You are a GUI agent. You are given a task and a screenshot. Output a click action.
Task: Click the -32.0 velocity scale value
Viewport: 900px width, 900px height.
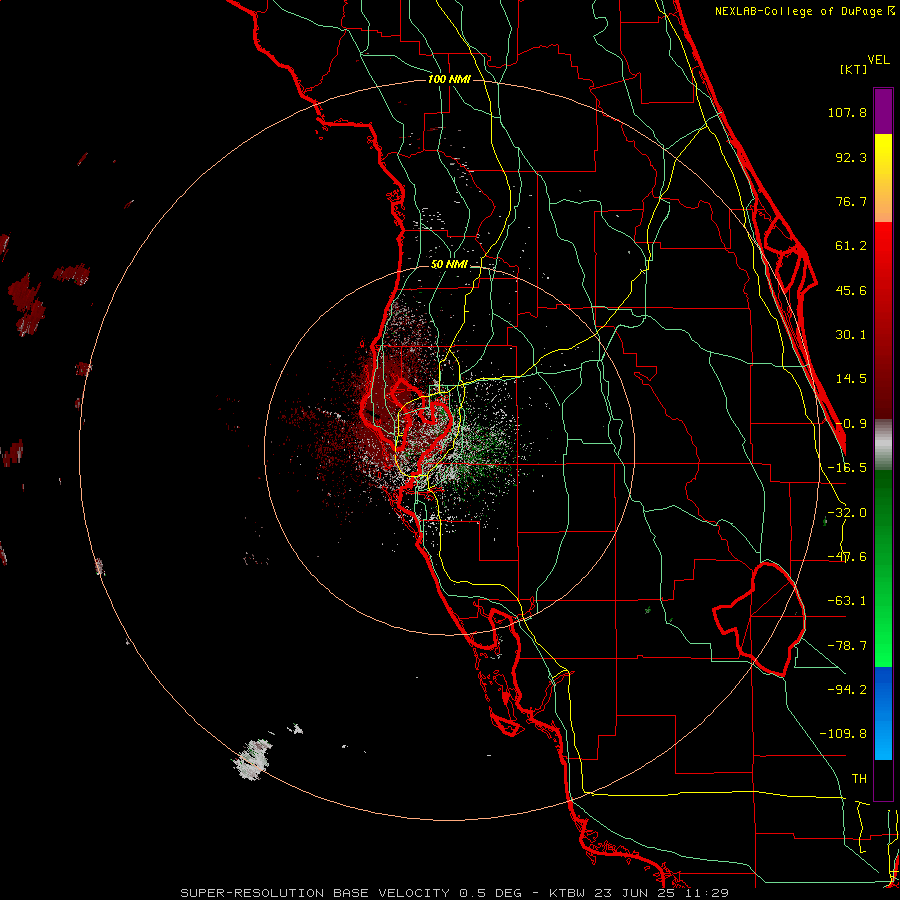pos(847,513)
